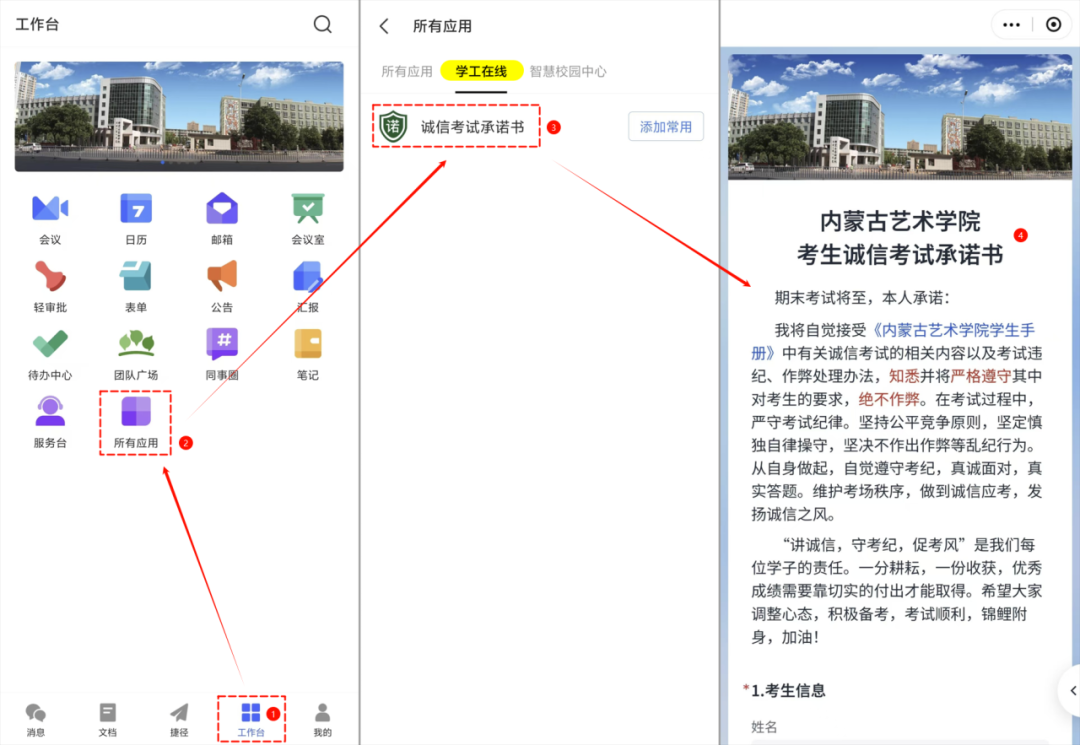This screenshot has width=1080, height=745.
Task: Tap the back arrow on 所有应用 page
Action: pos(384,26)
